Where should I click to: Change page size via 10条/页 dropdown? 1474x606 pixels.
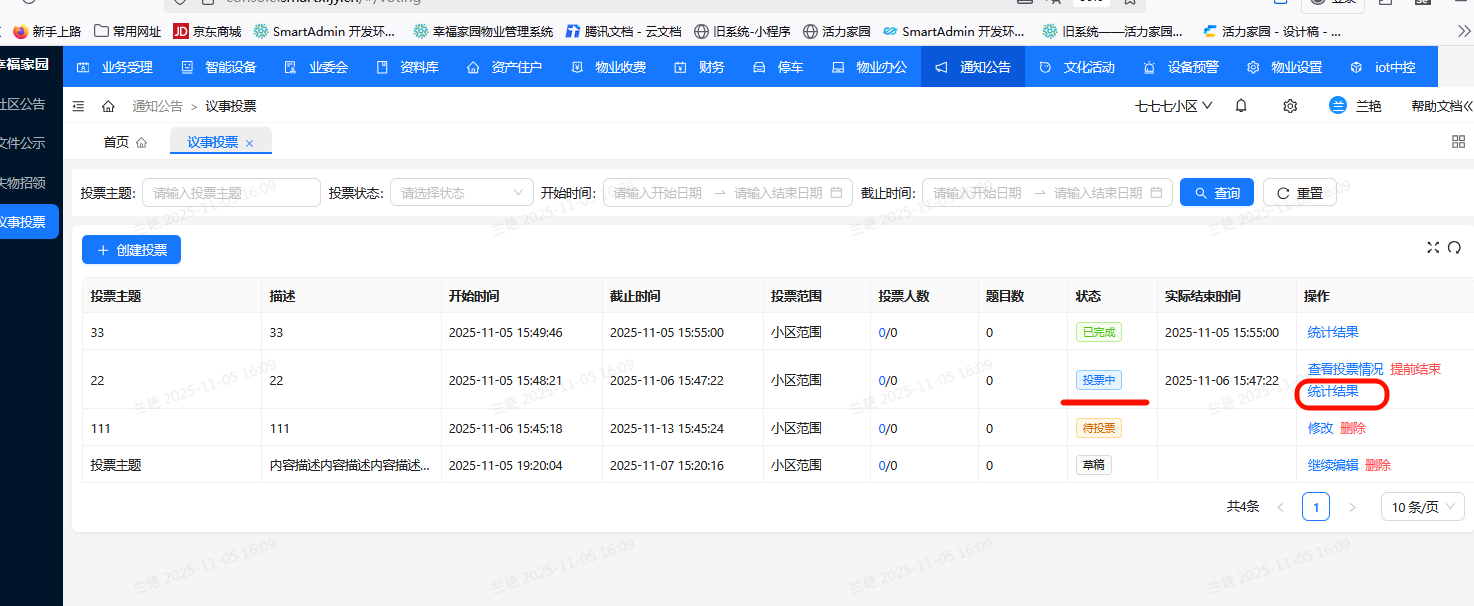point(1422,506)
